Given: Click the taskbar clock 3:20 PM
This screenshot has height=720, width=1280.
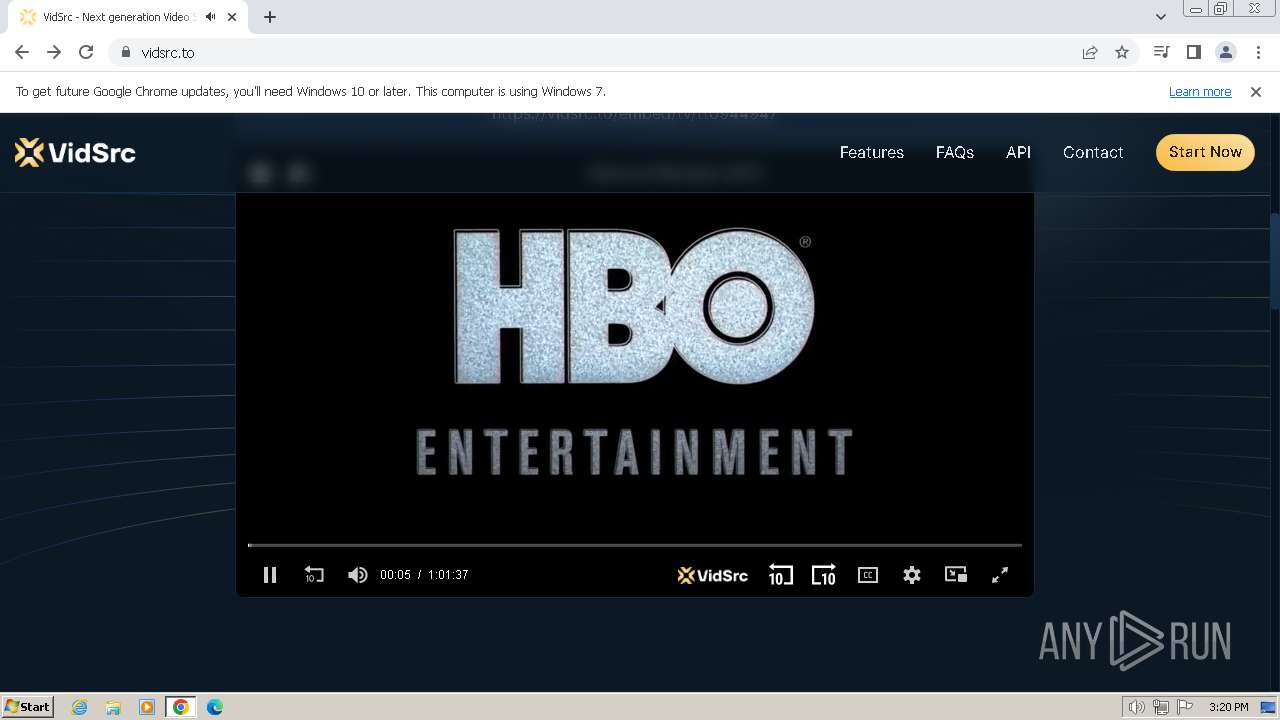Looking at the screenshot, I should pyautogui.click(x=1228, y=707).
